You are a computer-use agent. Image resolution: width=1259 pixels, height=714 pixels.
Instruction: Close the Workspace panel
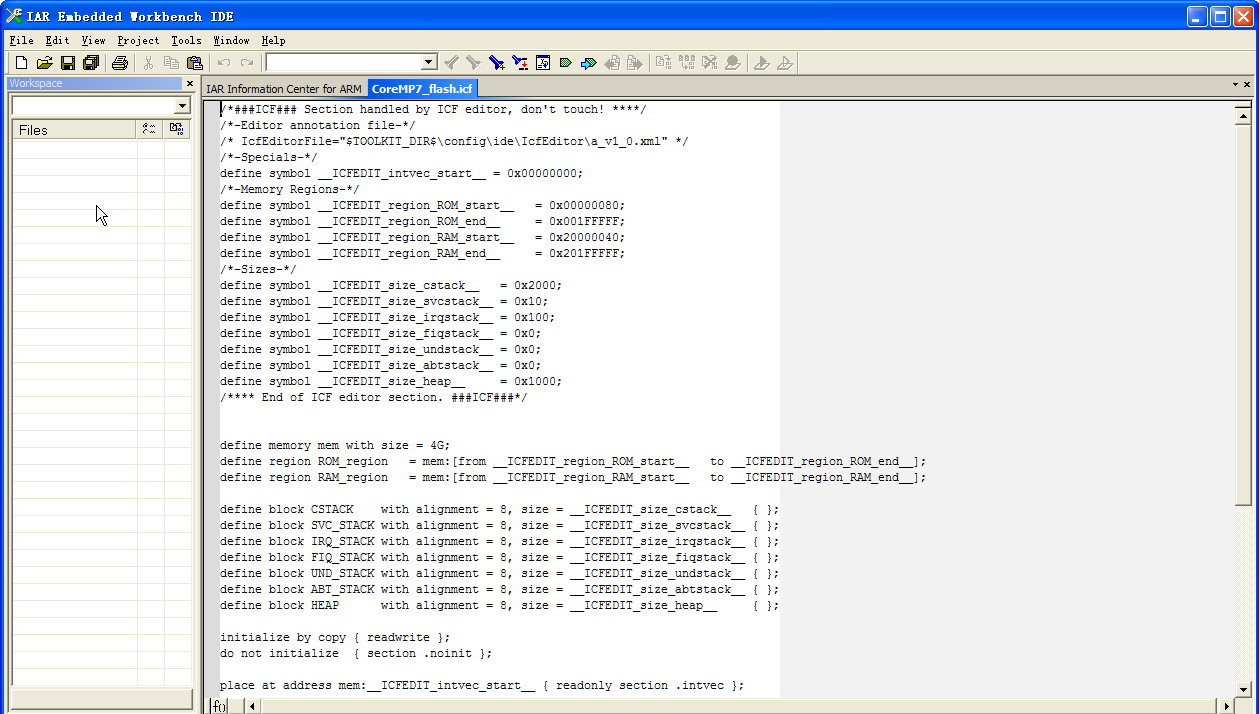(189, 84)
